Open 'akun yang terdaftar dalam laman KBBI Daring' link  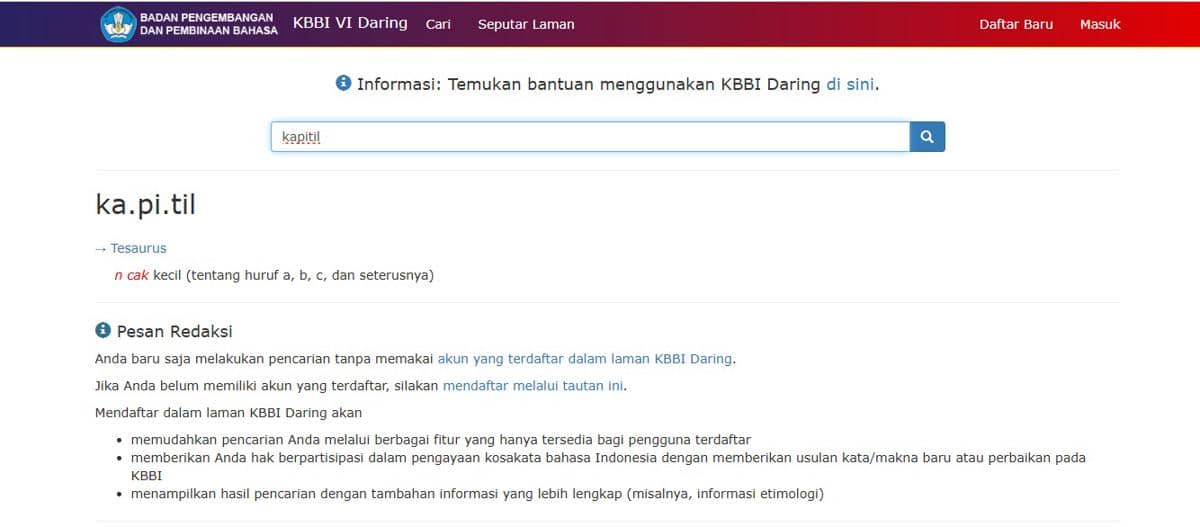point(585,358)
